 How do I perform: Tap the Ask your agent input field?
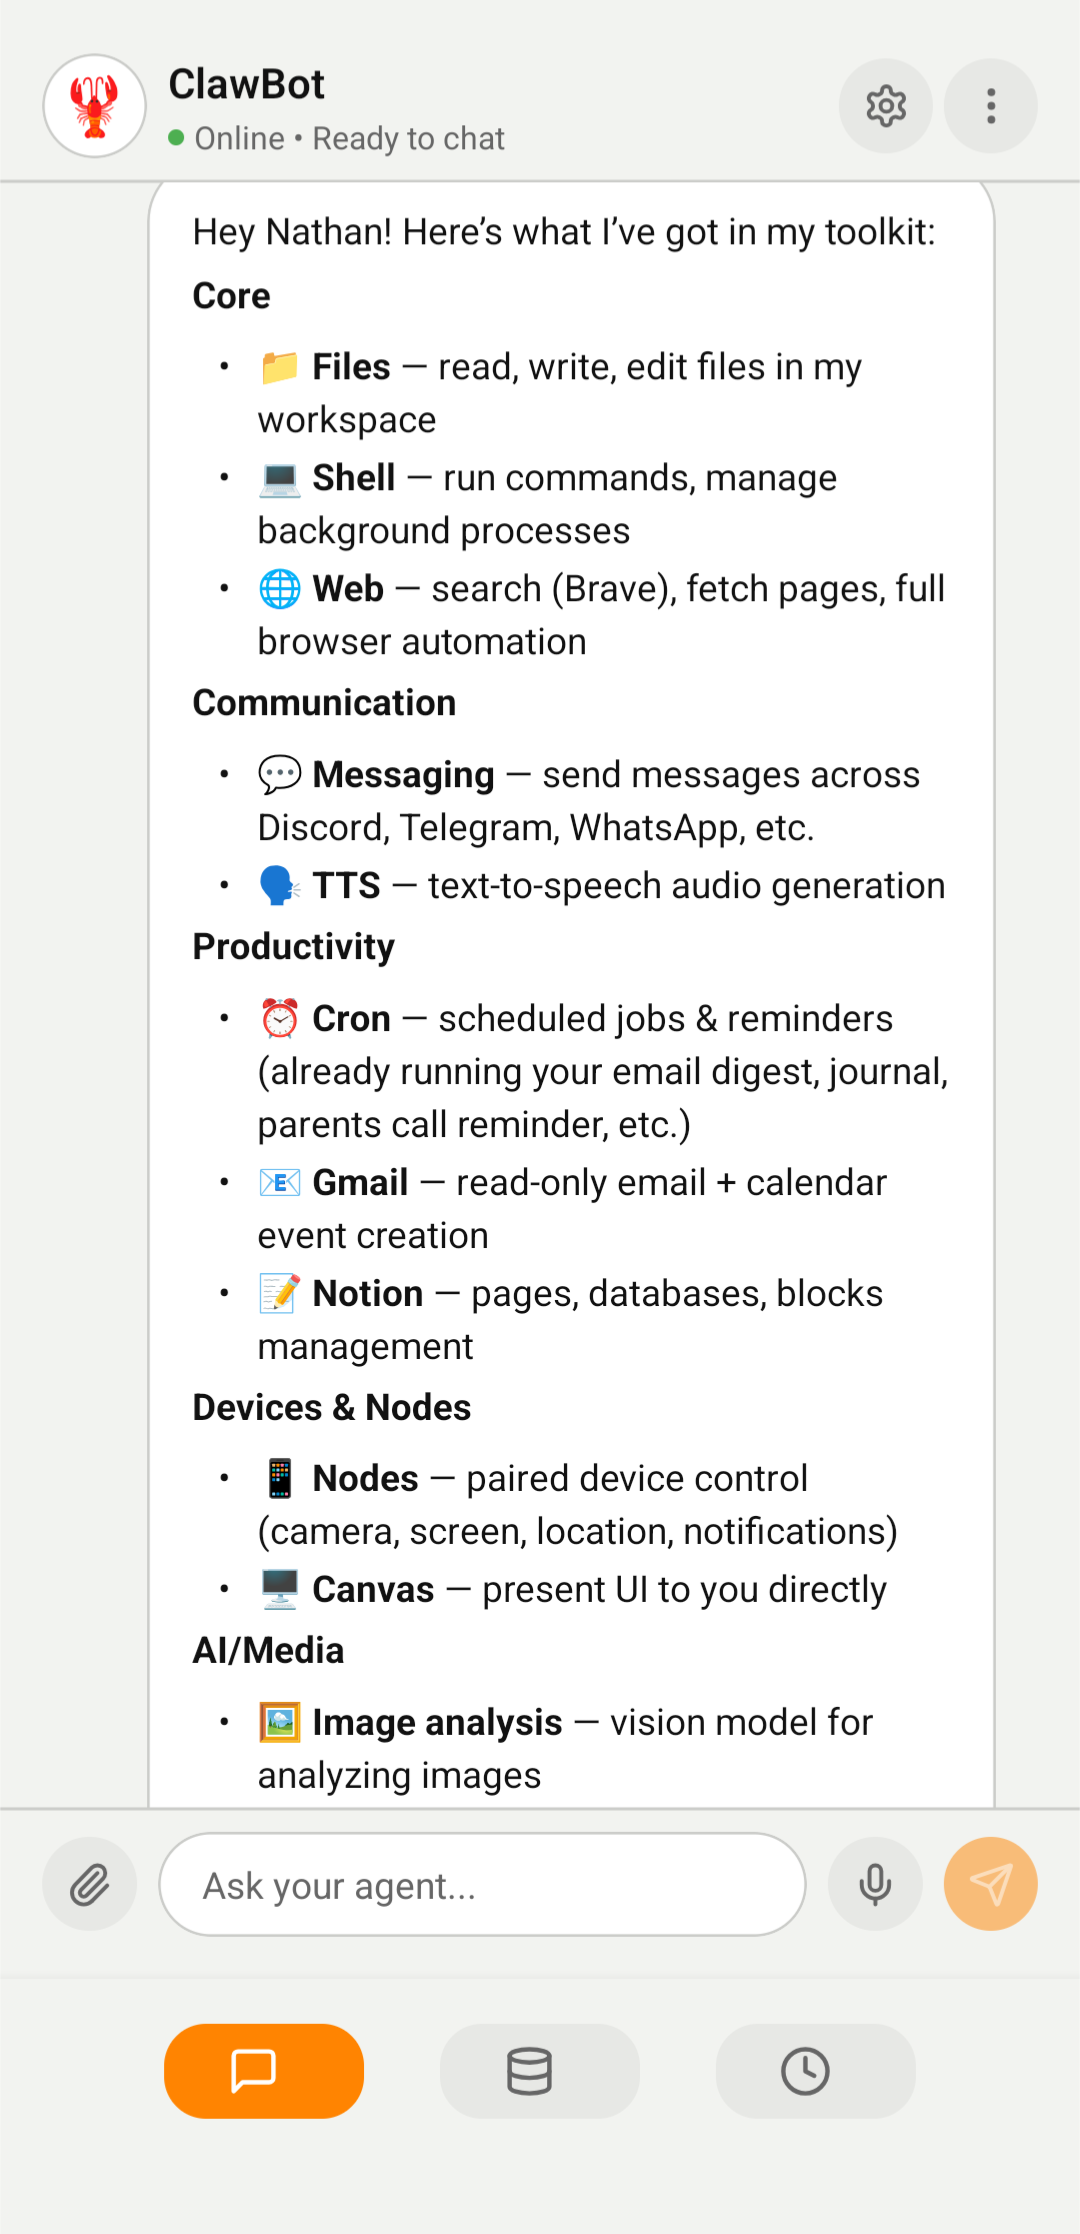pyautogui.click(x=480, y=1884)
